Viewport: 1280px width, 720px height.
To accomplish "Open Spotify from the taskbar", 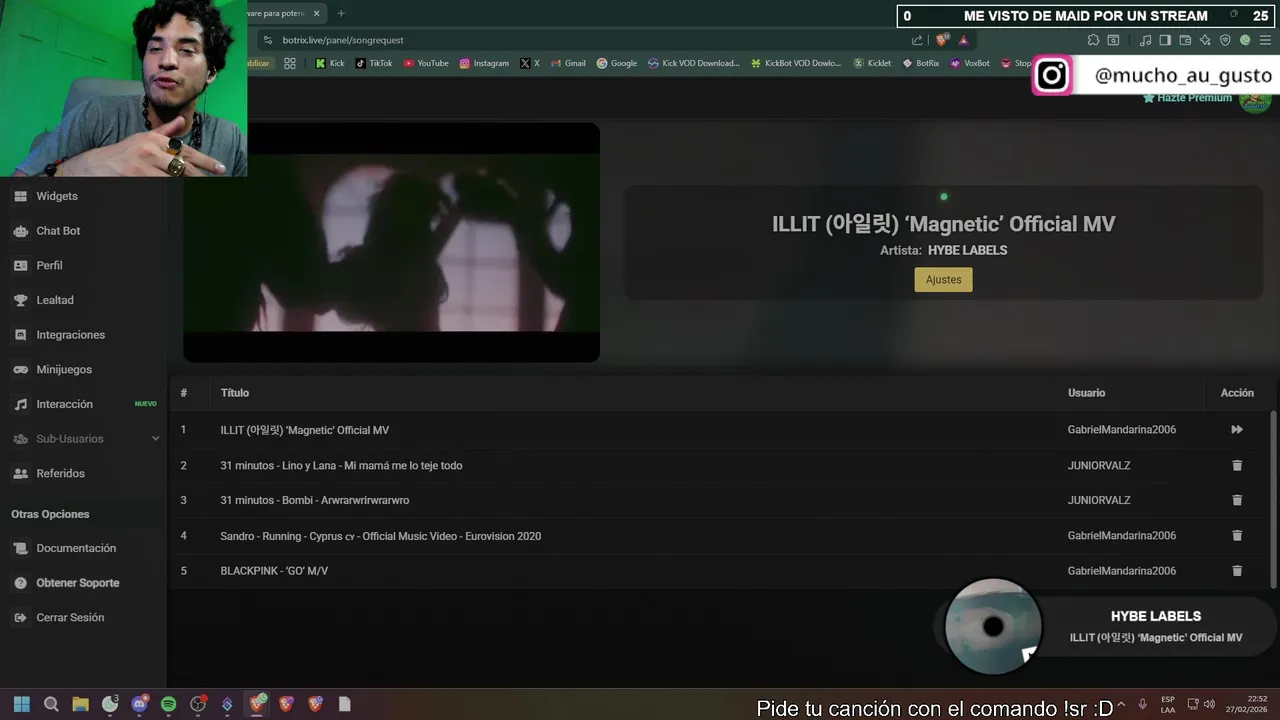I will pos(169,704).
